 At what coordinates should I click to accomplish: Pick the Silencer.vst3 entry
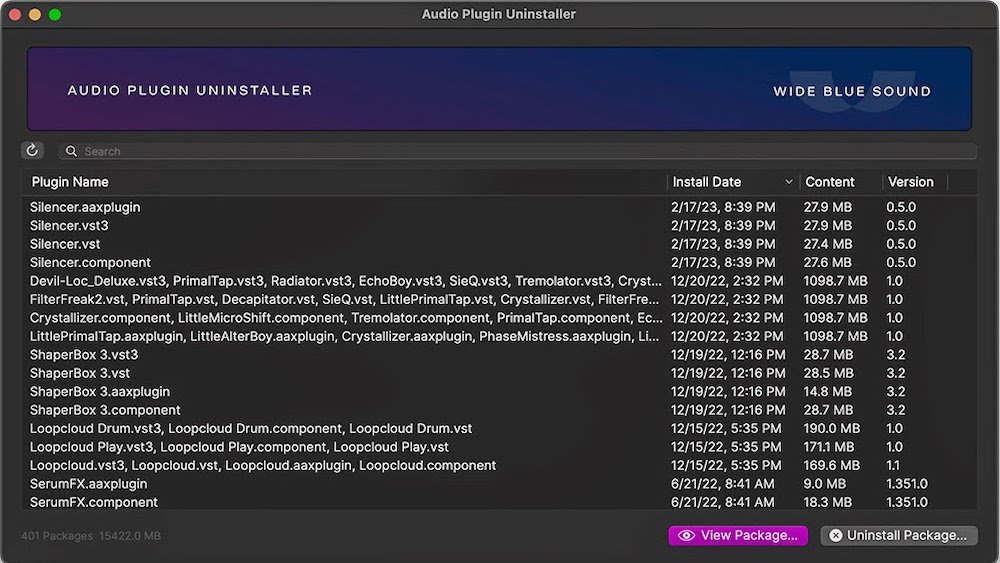coord(69,226)
